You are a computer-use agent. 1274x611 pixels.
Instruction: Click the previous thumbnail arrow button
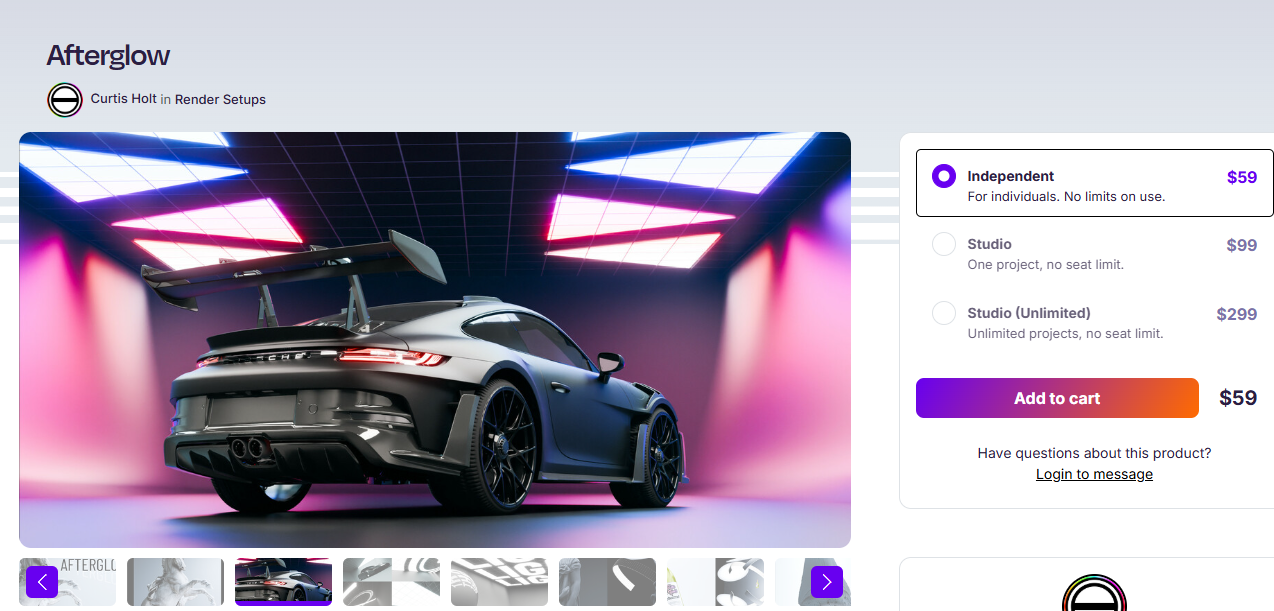coord(42,582)
